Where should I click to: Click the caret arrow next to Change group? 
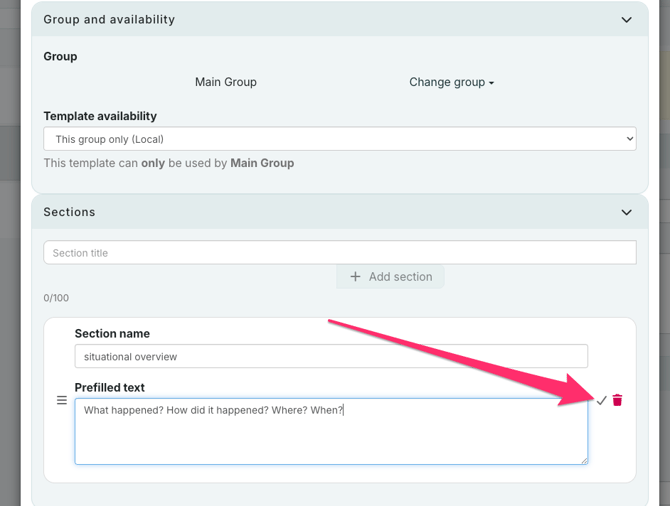click(x=491, y=83)
